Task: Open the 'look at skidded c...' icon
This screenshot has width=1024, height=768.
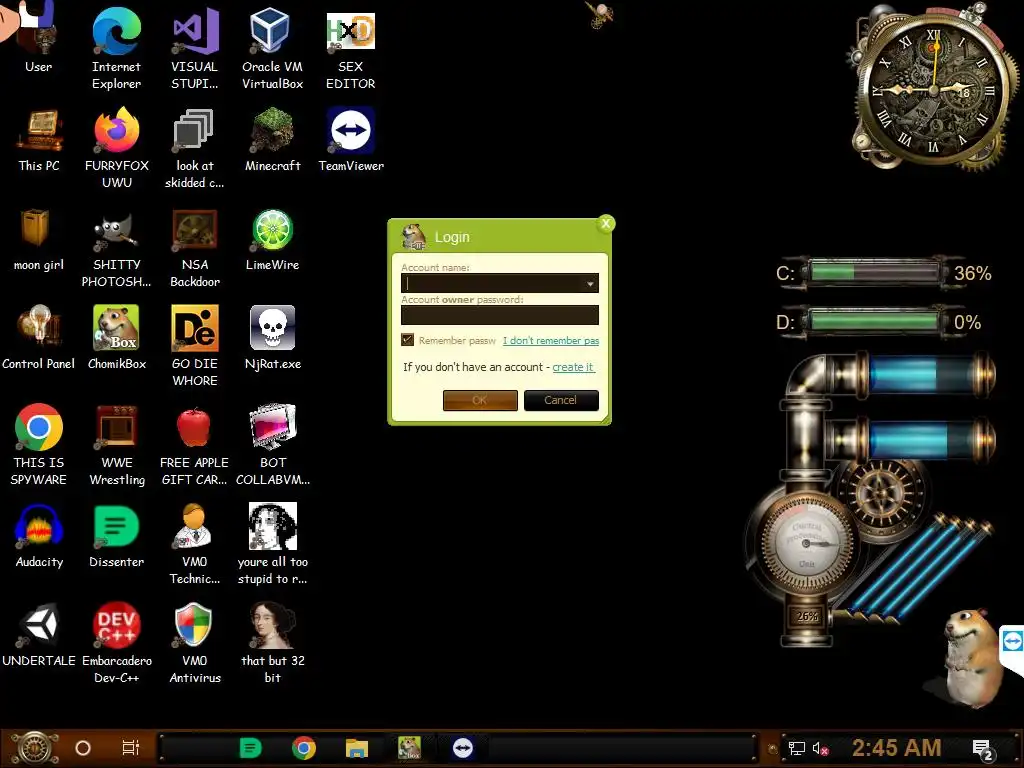Action: 194,147
